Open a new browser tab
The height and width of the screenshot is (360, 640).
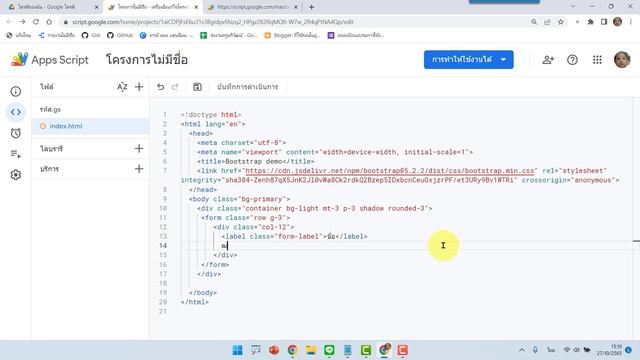click(311, 7)
